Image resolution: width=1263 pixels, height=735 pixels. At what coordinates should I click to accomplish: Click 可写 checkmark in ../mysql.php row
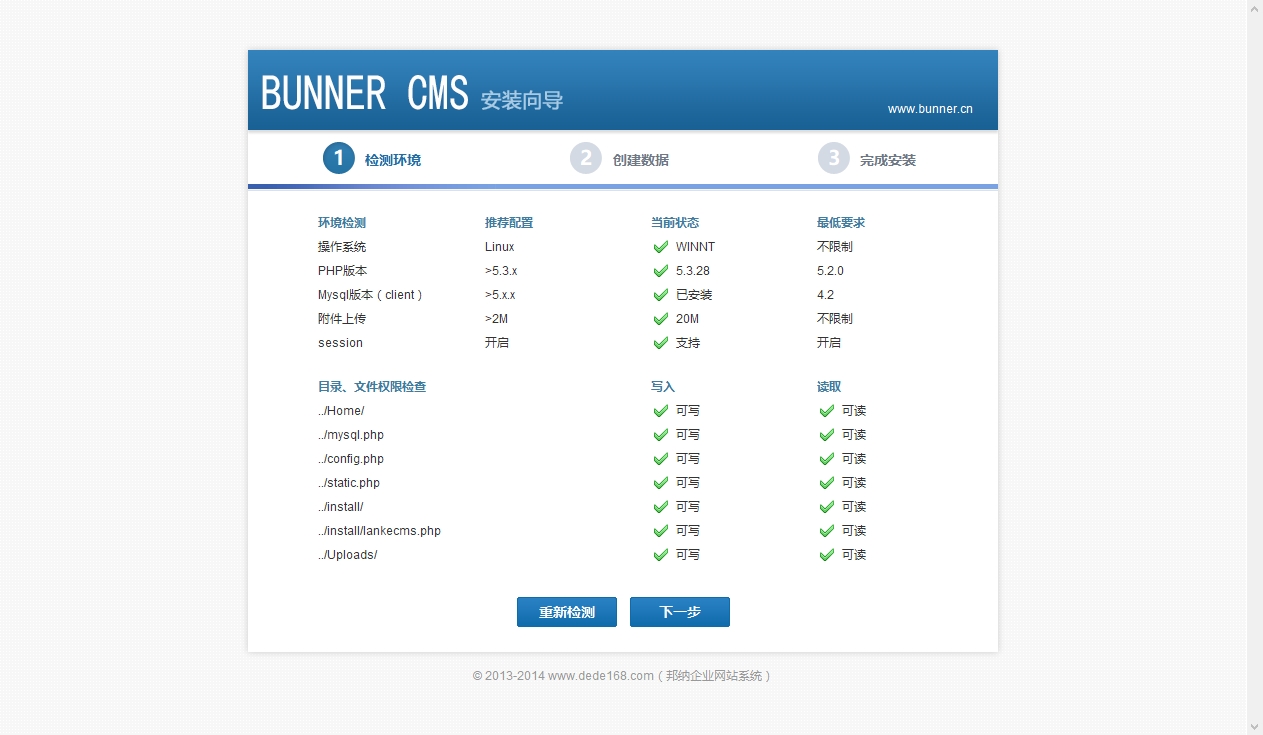[x=660, y=435]
